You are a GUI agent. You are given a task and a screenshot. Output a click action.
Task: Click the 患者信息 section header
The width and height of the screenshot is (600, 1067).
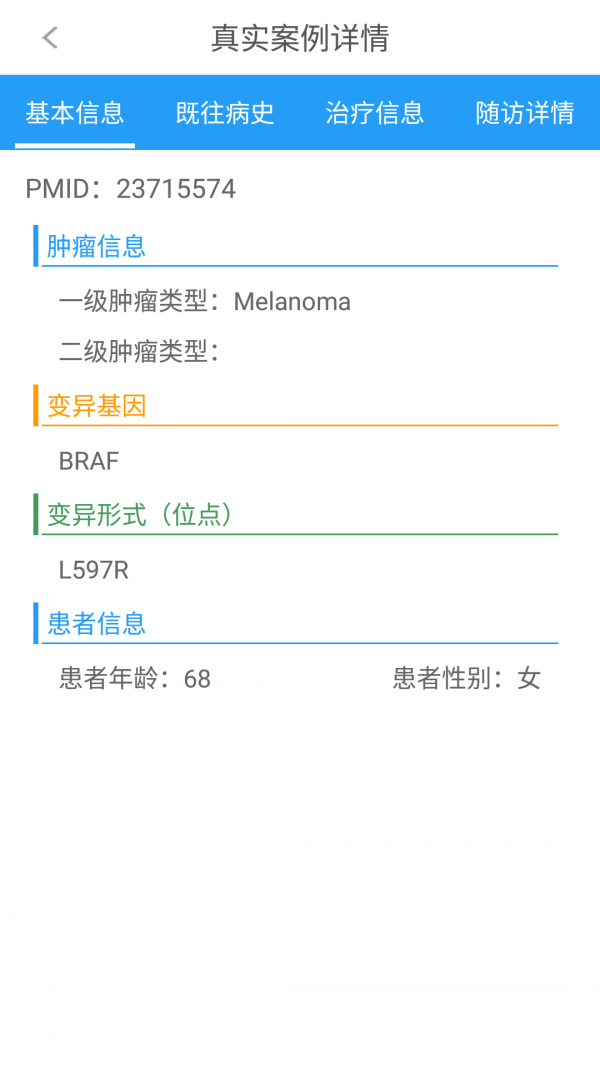96,624
